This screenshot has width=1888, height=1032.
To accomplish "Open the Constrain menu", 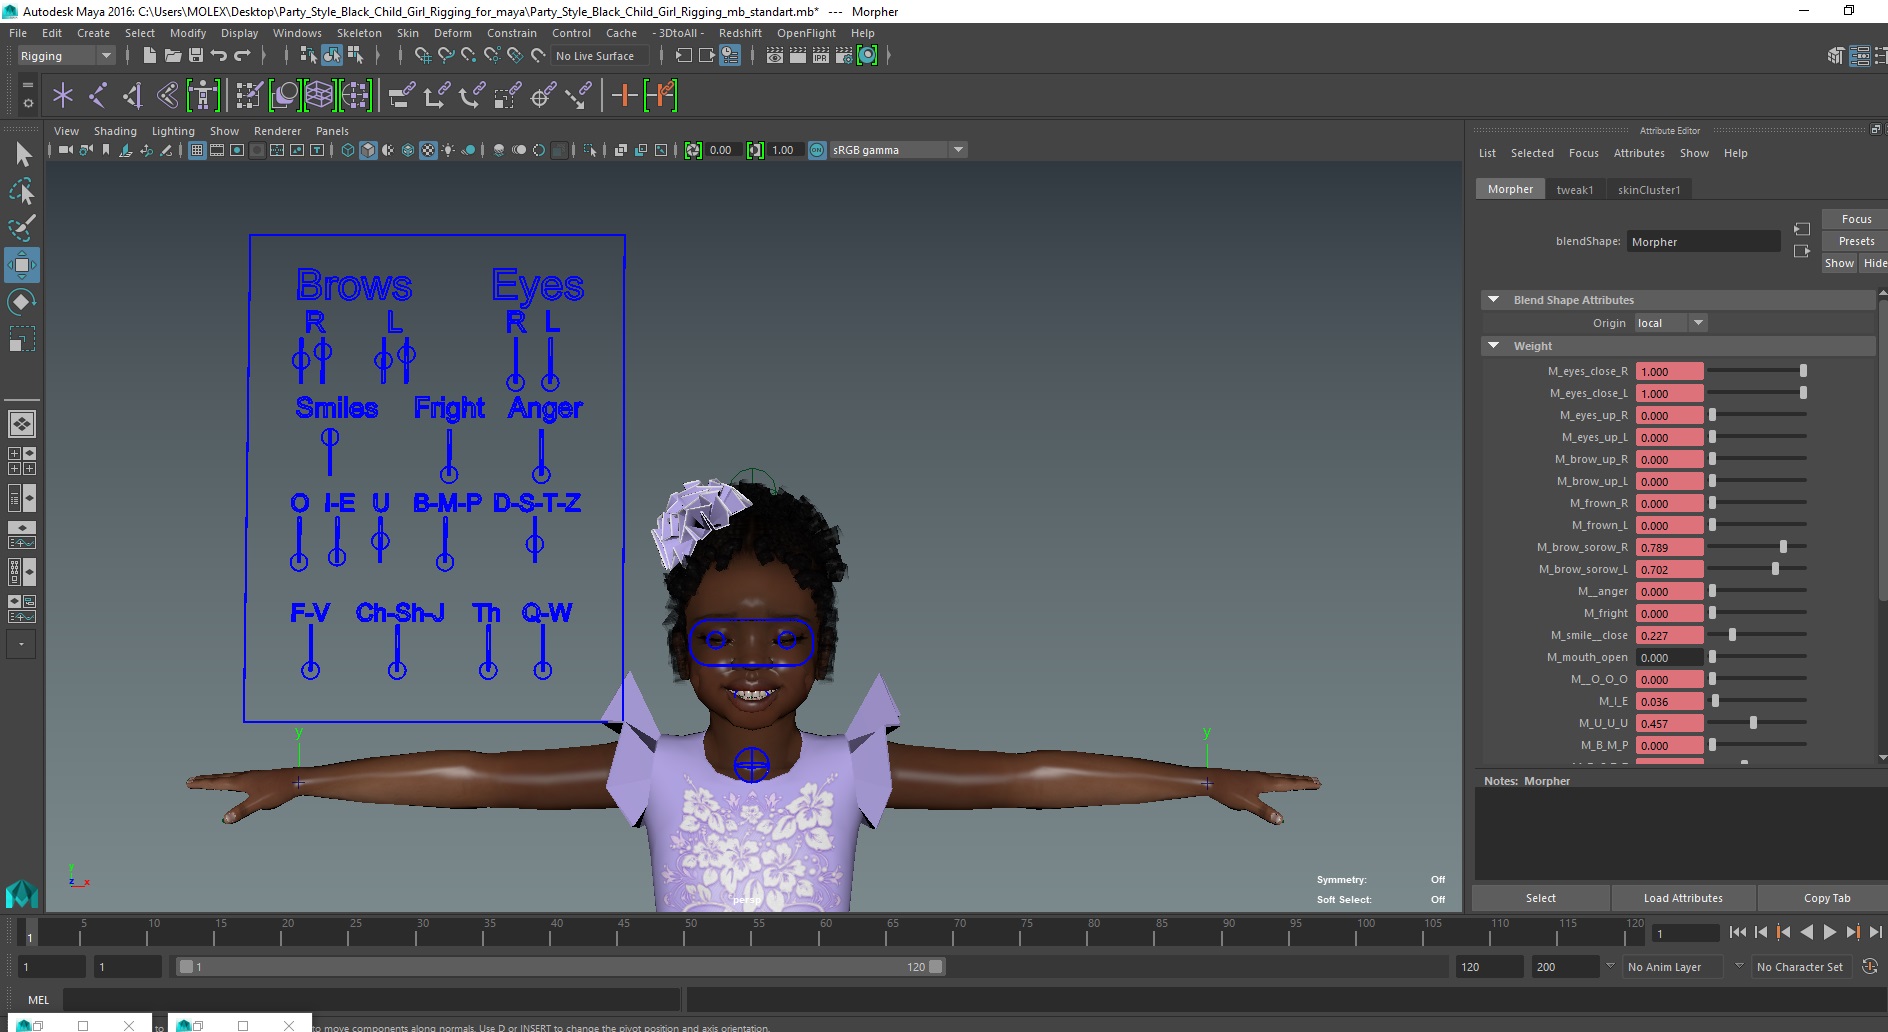I will tap(512, 33).
